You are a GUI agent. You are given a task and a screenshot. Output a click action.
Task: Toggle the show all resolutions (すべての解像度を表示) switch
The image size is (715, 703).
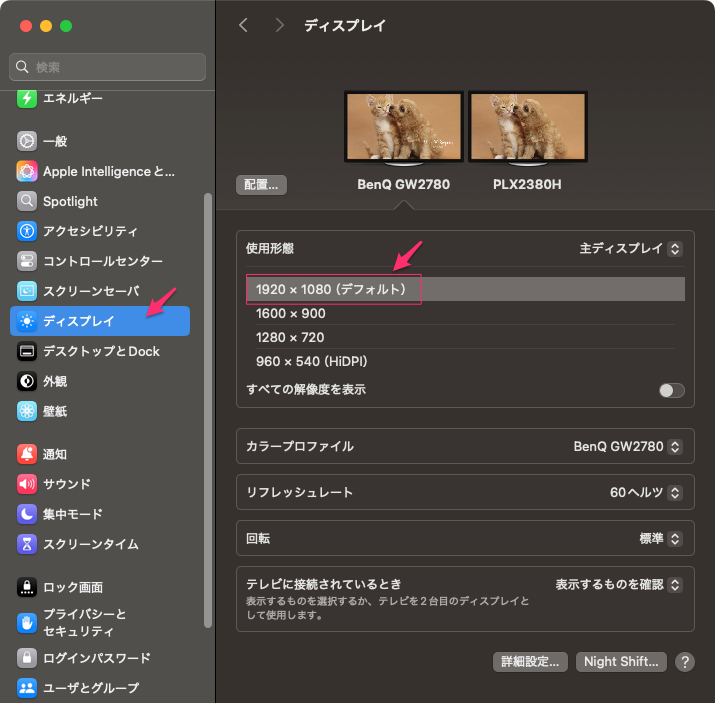pos(672,390)
